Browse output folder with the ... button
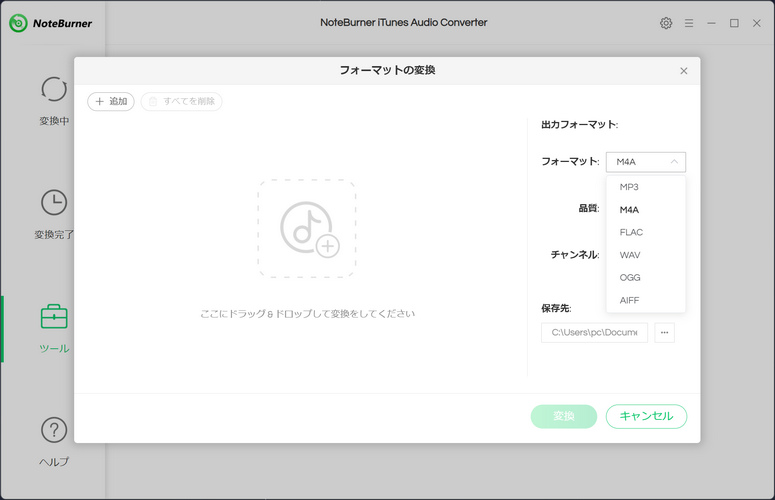775x500 pixels. [x=664, y=333]
